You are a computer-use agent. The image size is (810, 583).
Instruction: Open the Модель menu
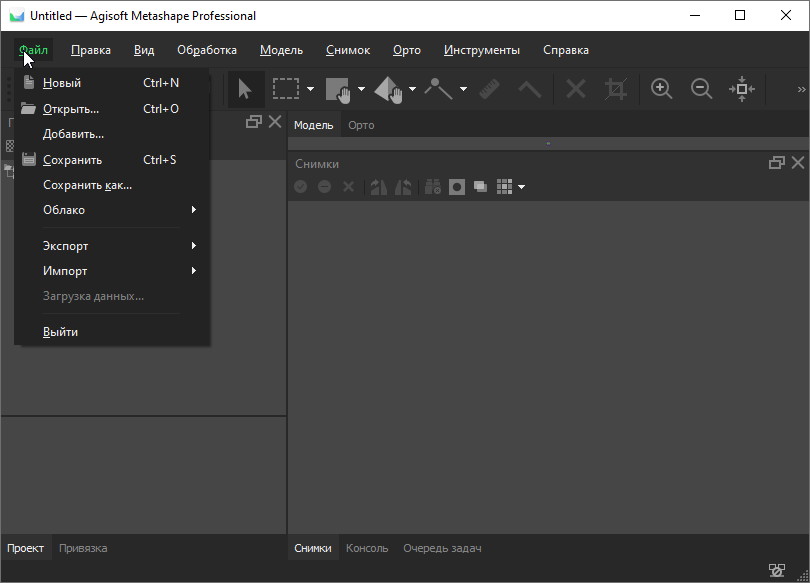[281, 50]
